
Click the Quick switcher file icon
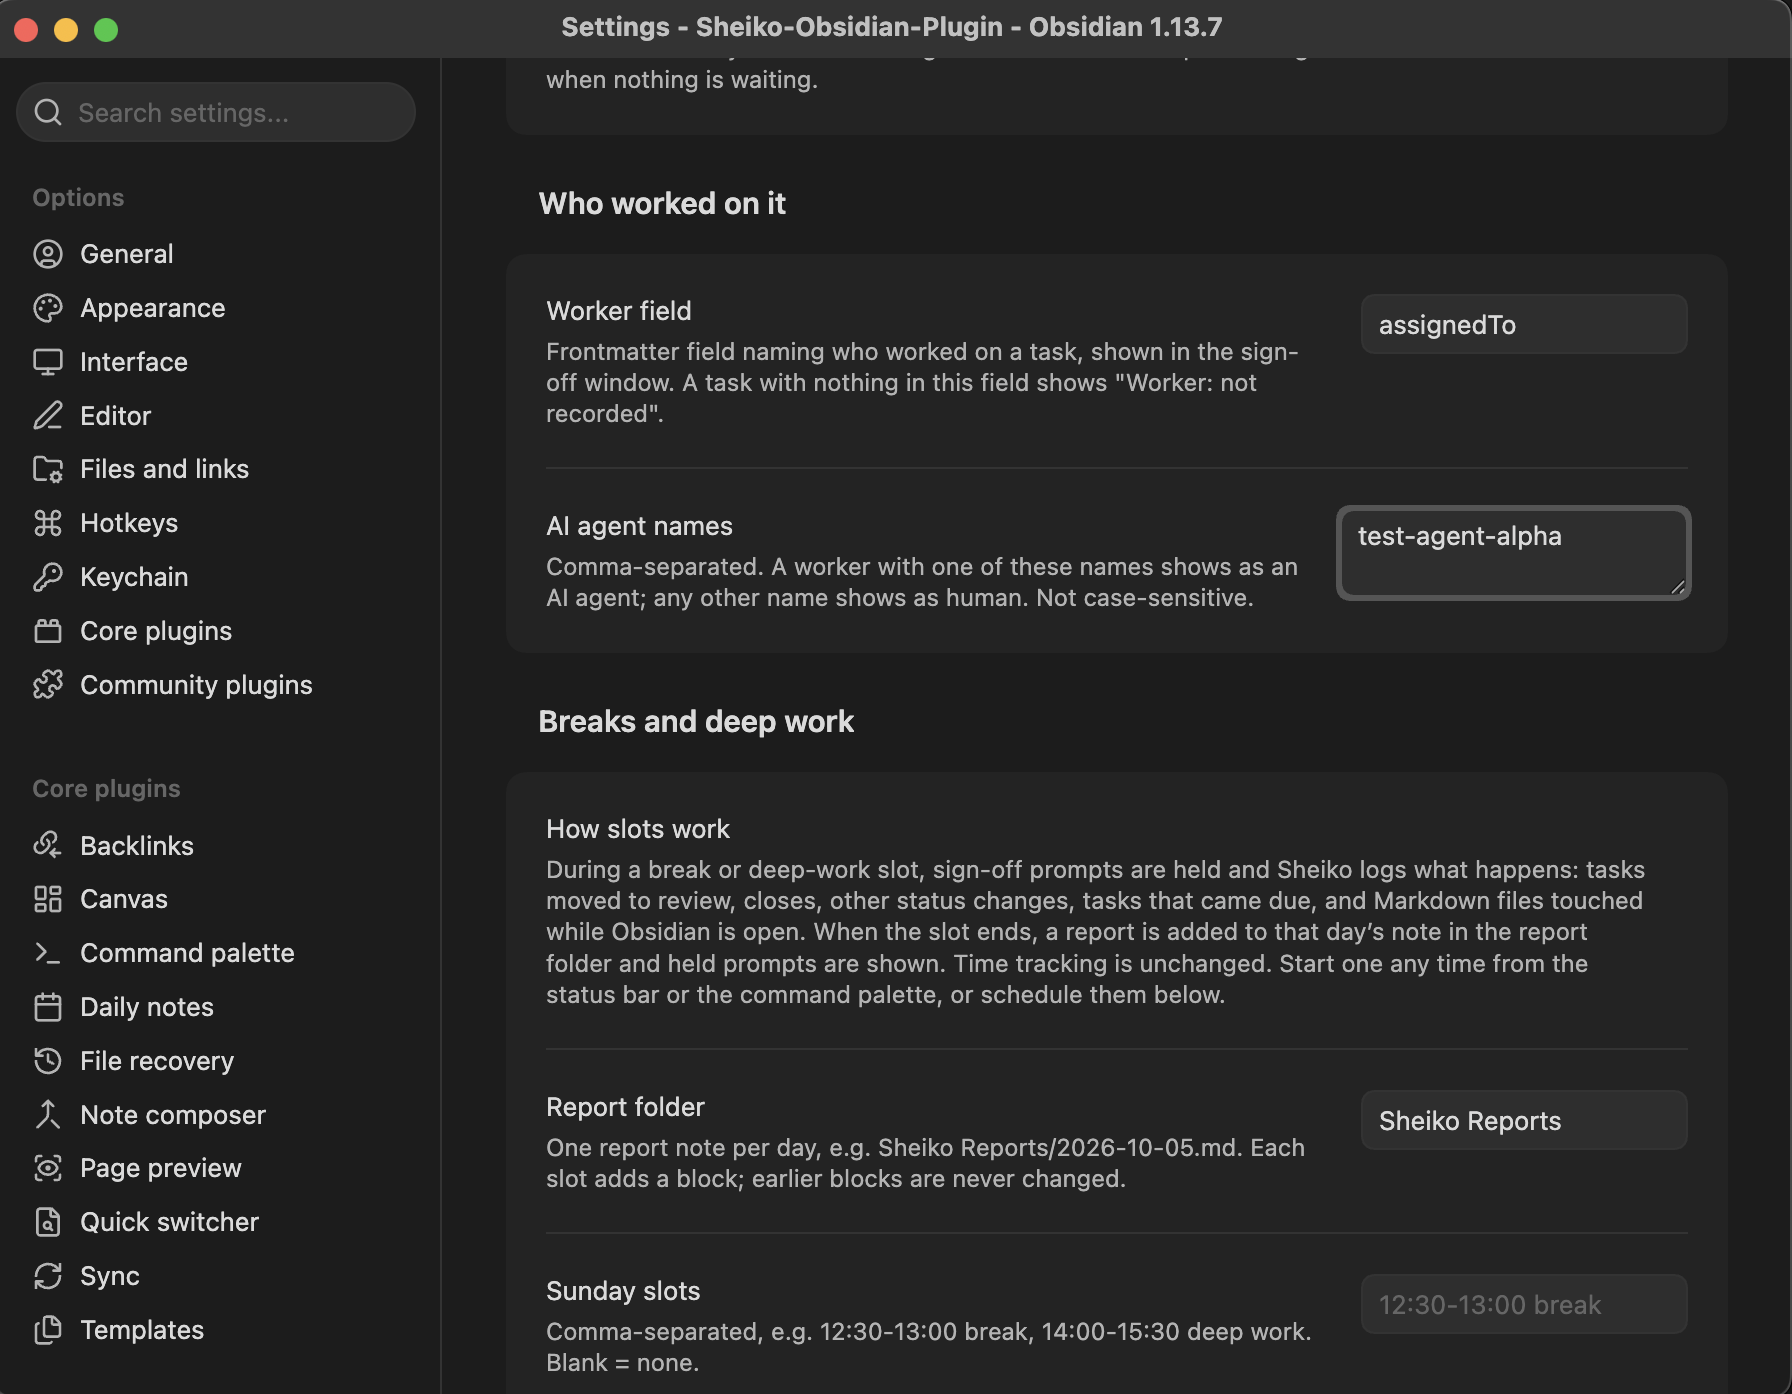click(48, 1222)
